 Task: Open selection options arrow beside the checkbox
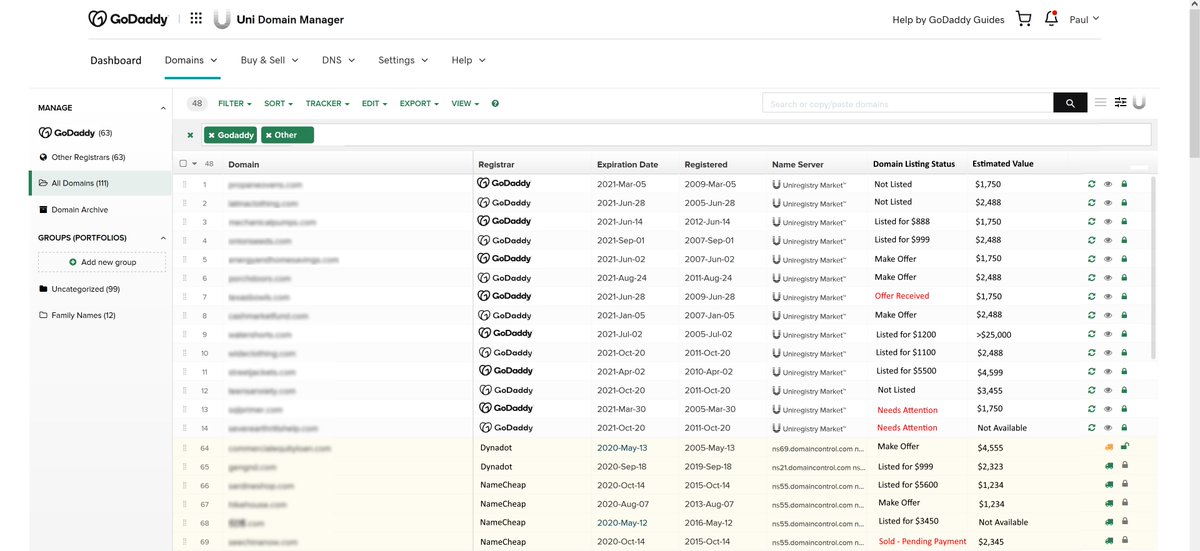click(195, 164)
